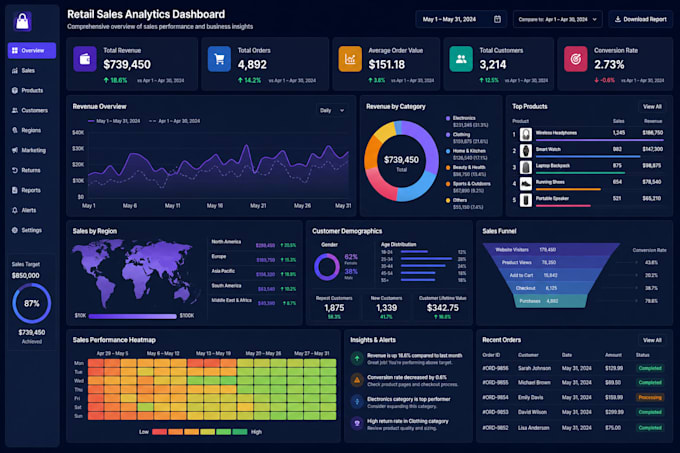Image resolution: width=680 pixels, height=453 pixels.
Task: Click the Revenue column header in Top Products
Action: click(x=653, y=121)
